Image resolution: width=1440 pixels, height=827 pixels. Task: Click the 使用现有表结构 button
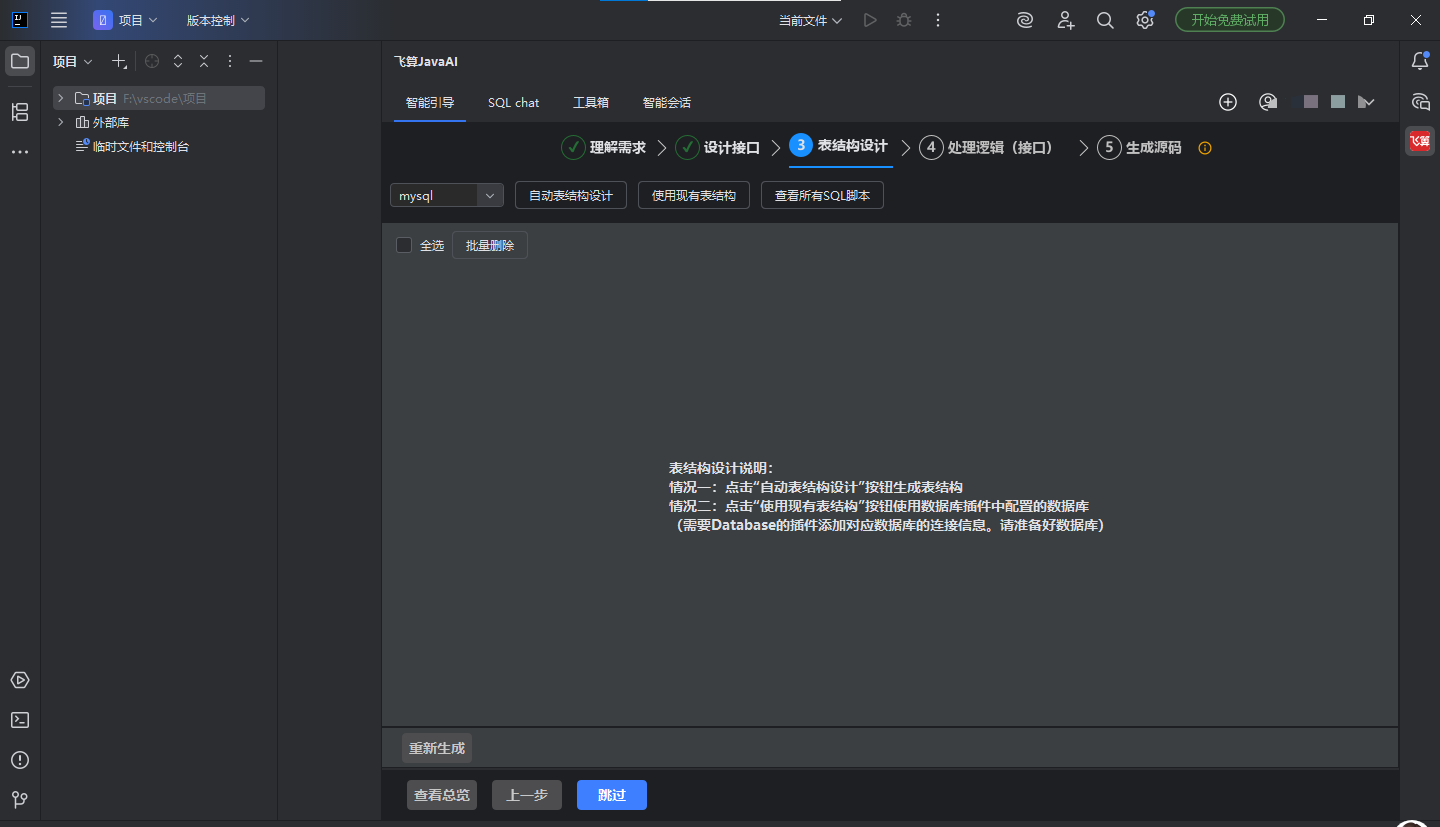(694, 196)
